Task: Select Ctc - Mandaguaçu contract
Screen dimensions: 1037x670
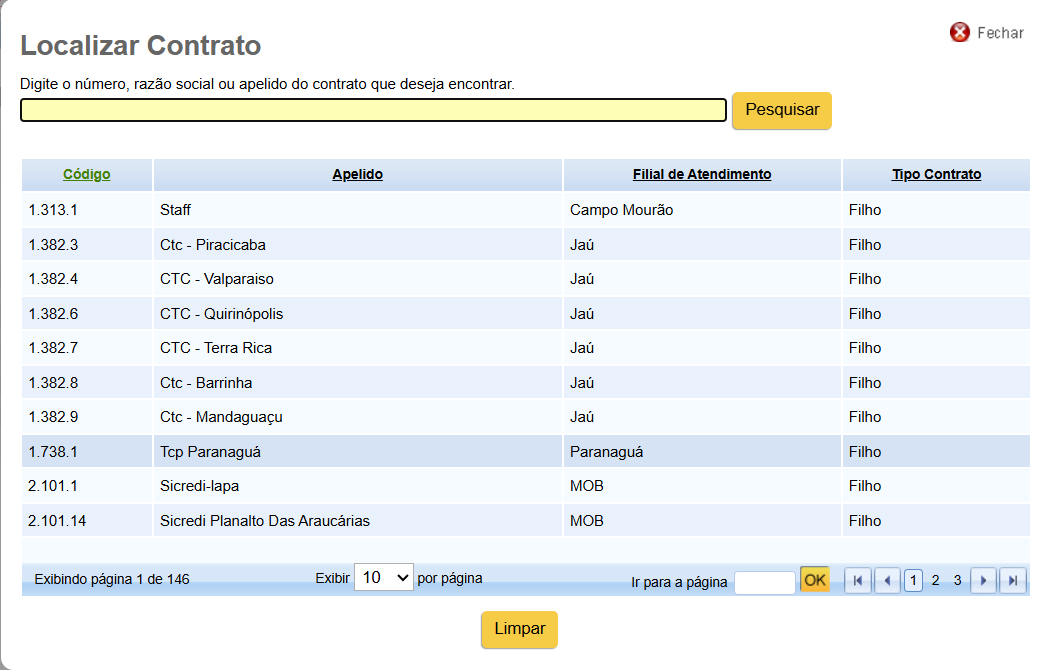Action: tap(222, 417)
